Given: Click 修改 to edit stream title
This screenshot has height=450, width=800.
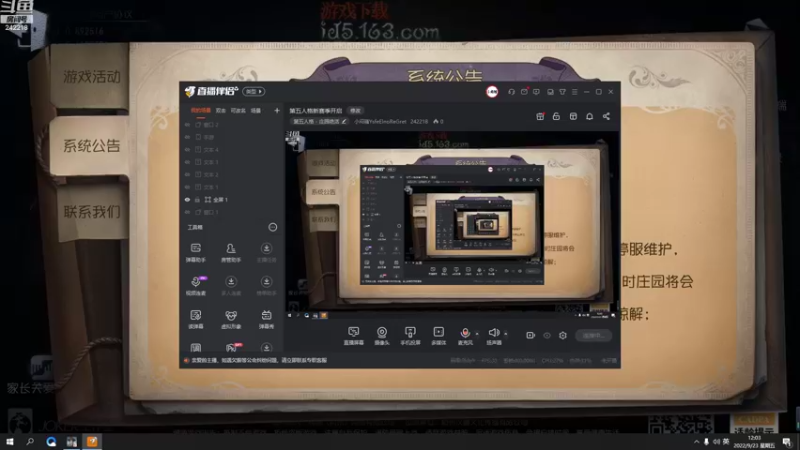Looking at the screenshot, I should (x=355, y=110).
